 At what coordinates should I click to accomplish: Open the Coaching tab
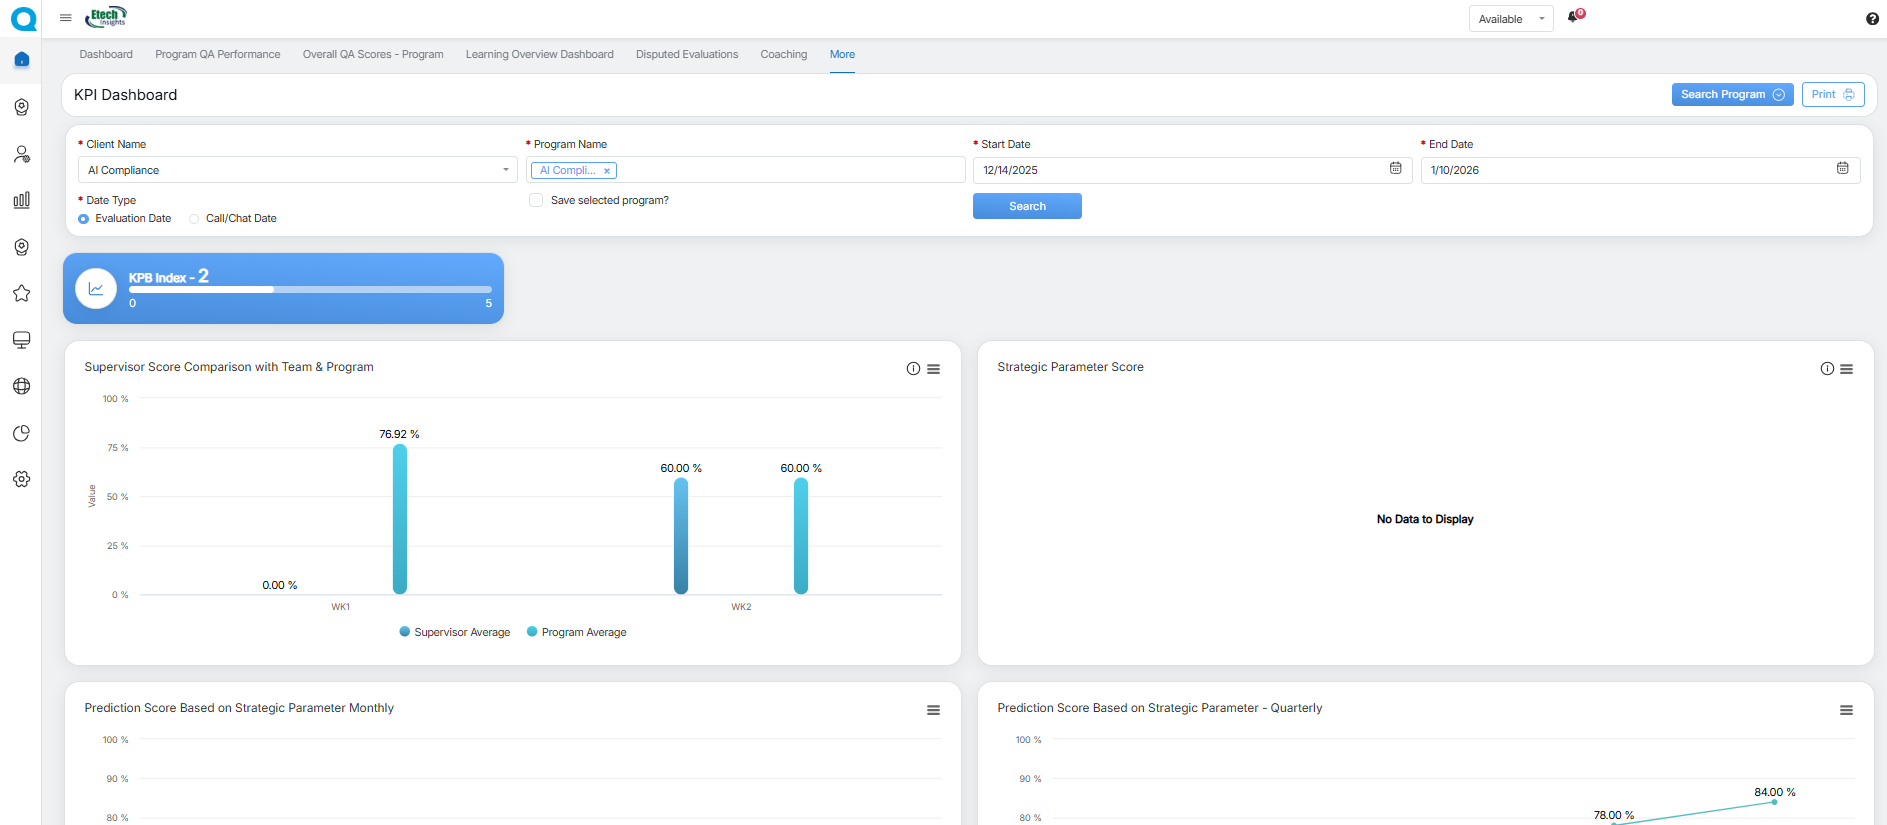[783, 55]
